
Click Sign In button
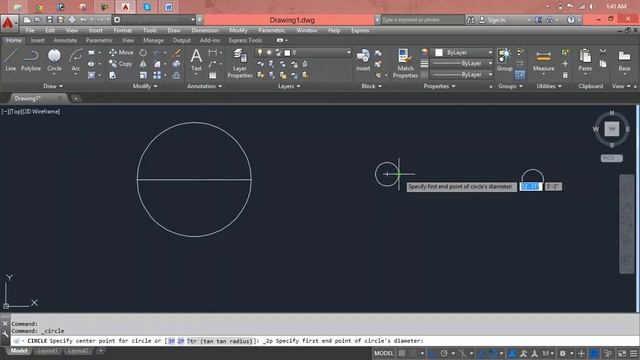tap(493, 20)
